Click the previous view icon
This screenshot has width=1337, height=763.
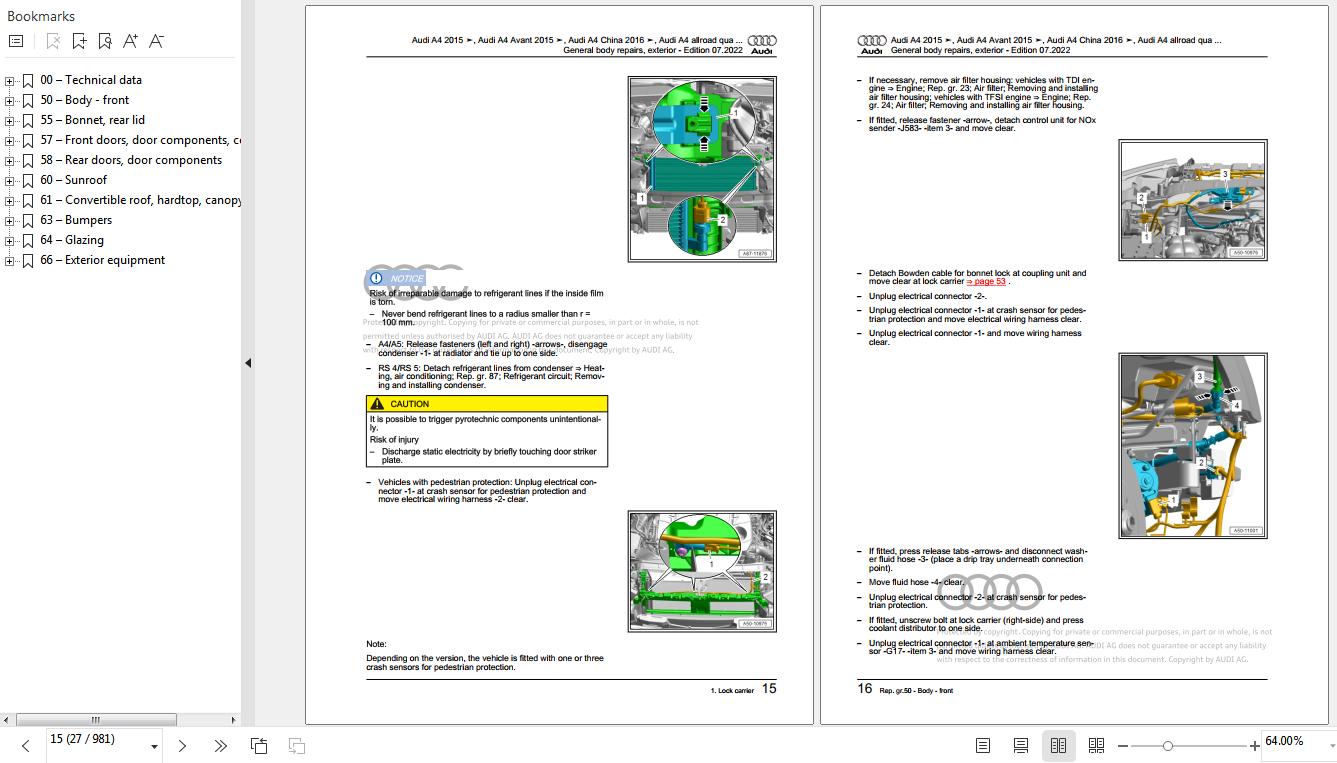point(259,746)
